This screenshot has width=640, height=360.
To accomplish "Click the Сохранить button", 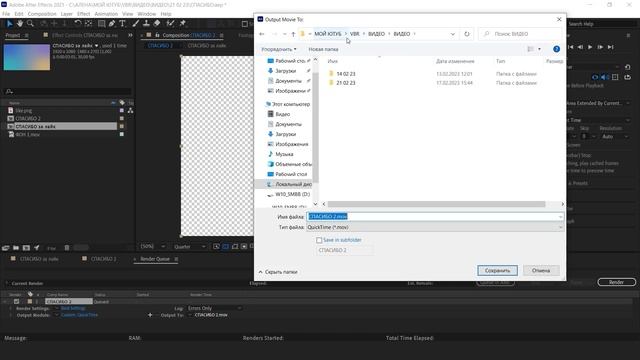I will click(x=497, y=271).
